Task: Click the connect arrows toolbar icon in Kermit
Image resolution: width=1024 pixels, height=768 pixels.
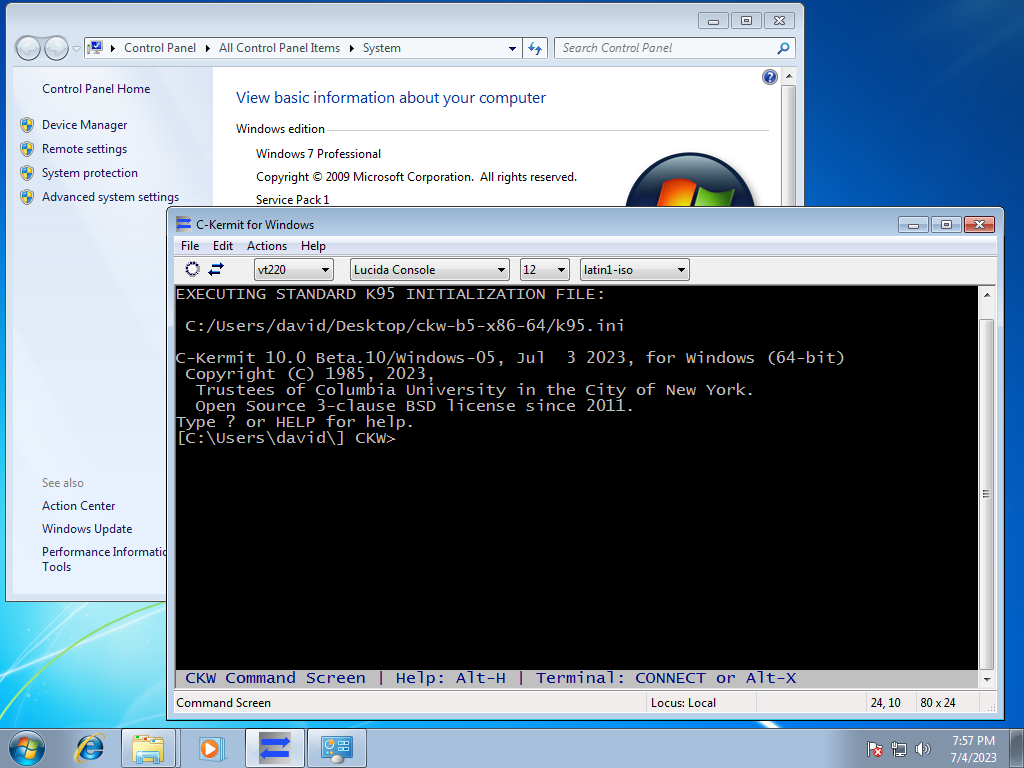Action: [x=216, y=269]
